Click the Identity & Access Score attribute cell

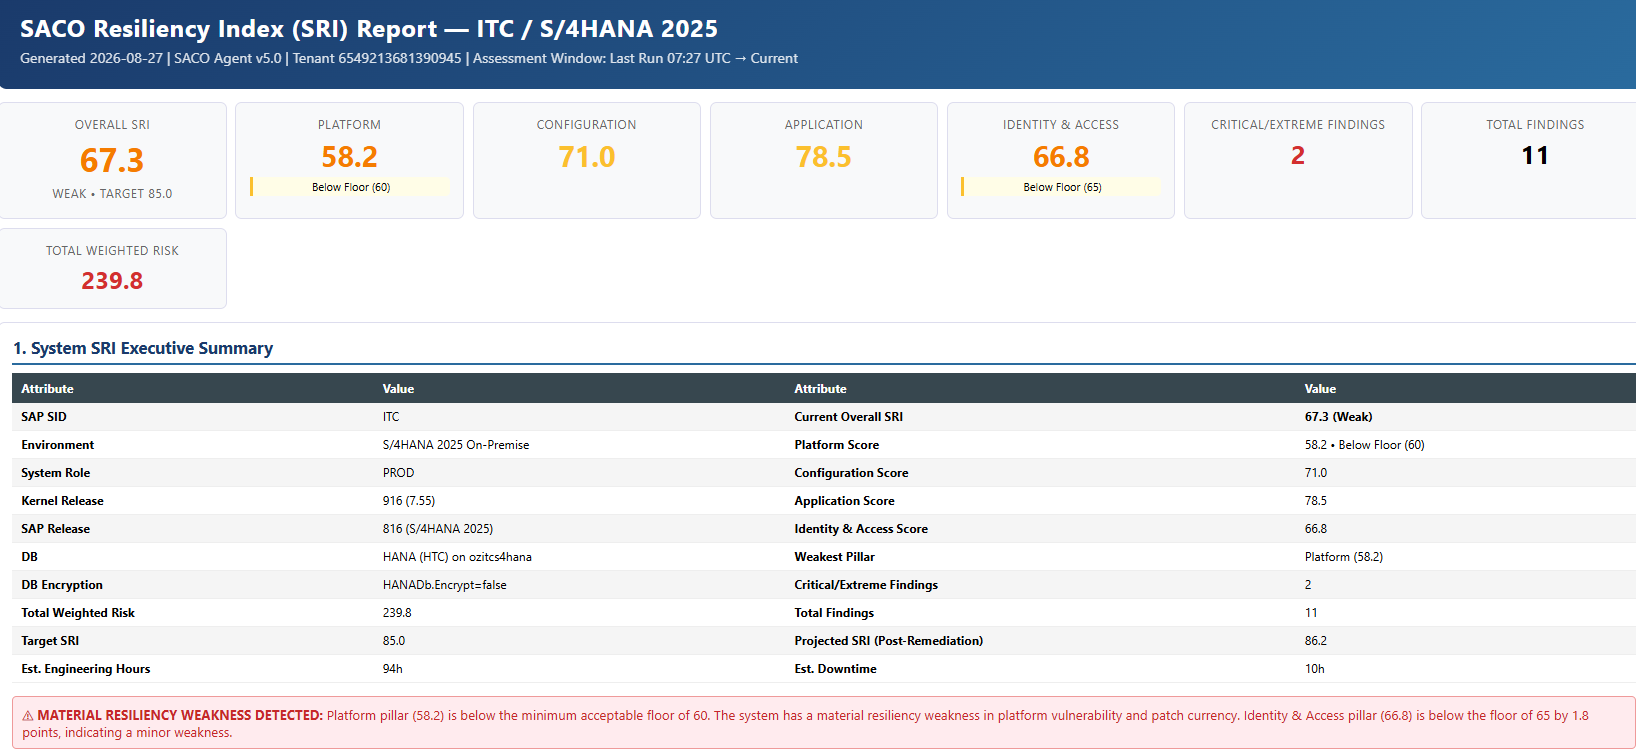(861, 529)
